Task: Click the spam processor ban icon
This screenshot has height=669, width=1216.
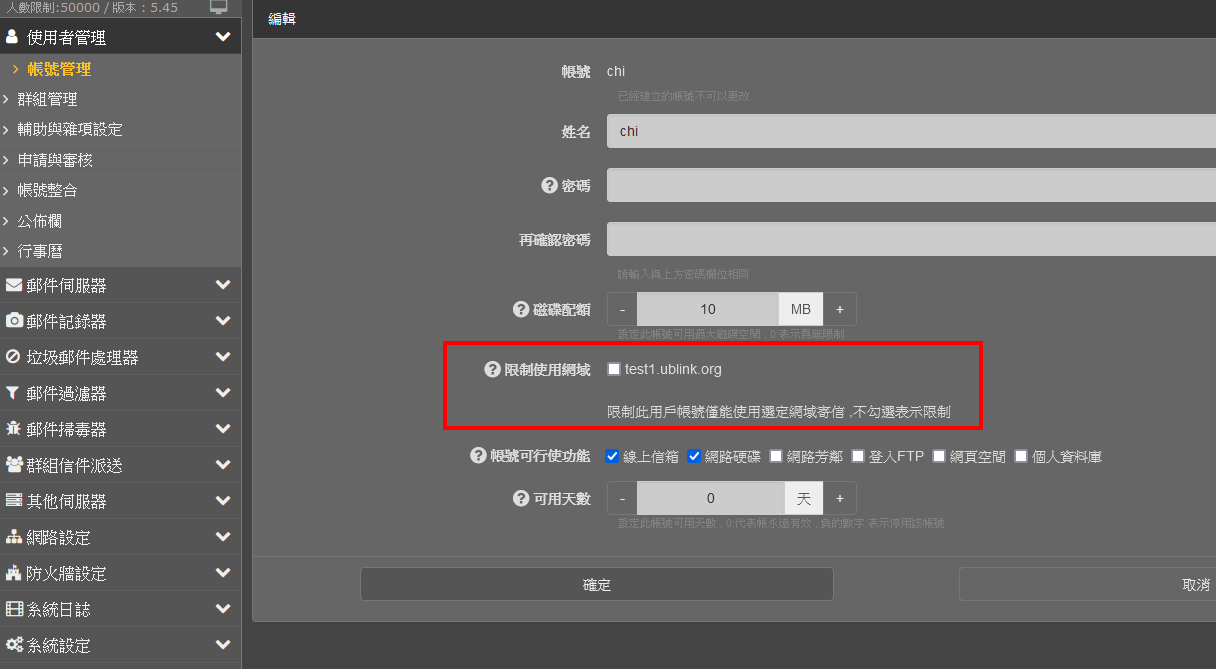Action: [x=14, y=357]
